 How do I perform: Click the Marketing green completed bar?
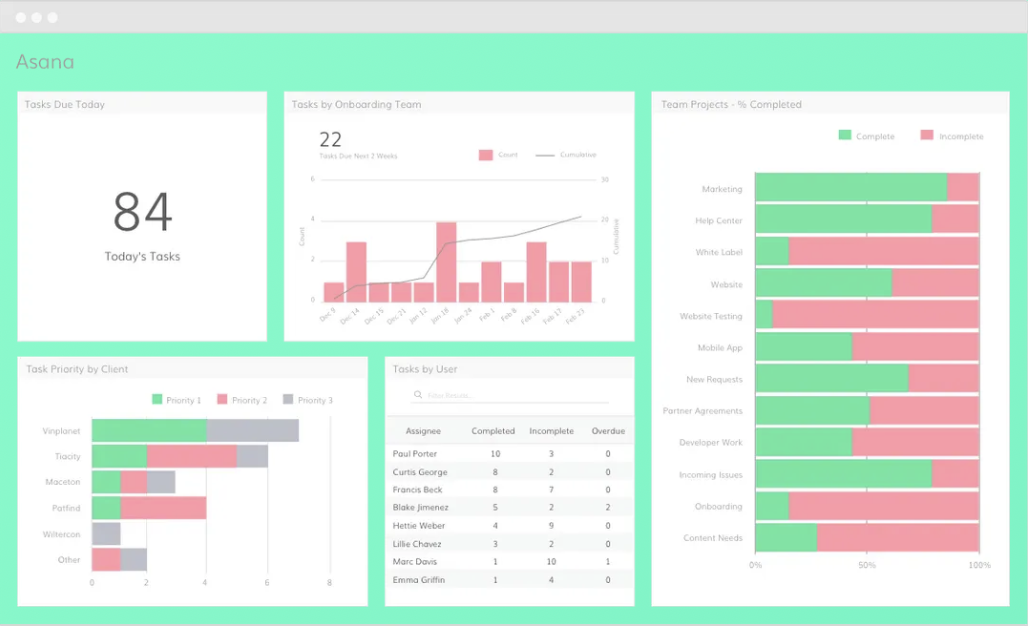click(851, 187)
